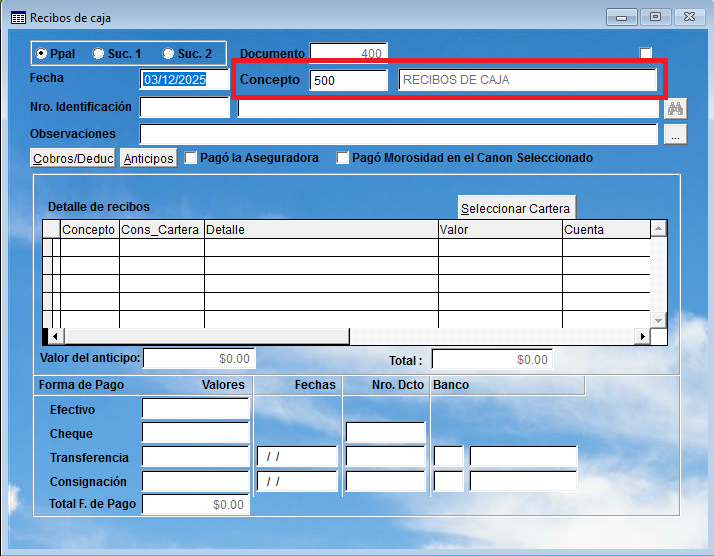Select the Ppal radio button
714x556 pixels.
pos(41,54)
